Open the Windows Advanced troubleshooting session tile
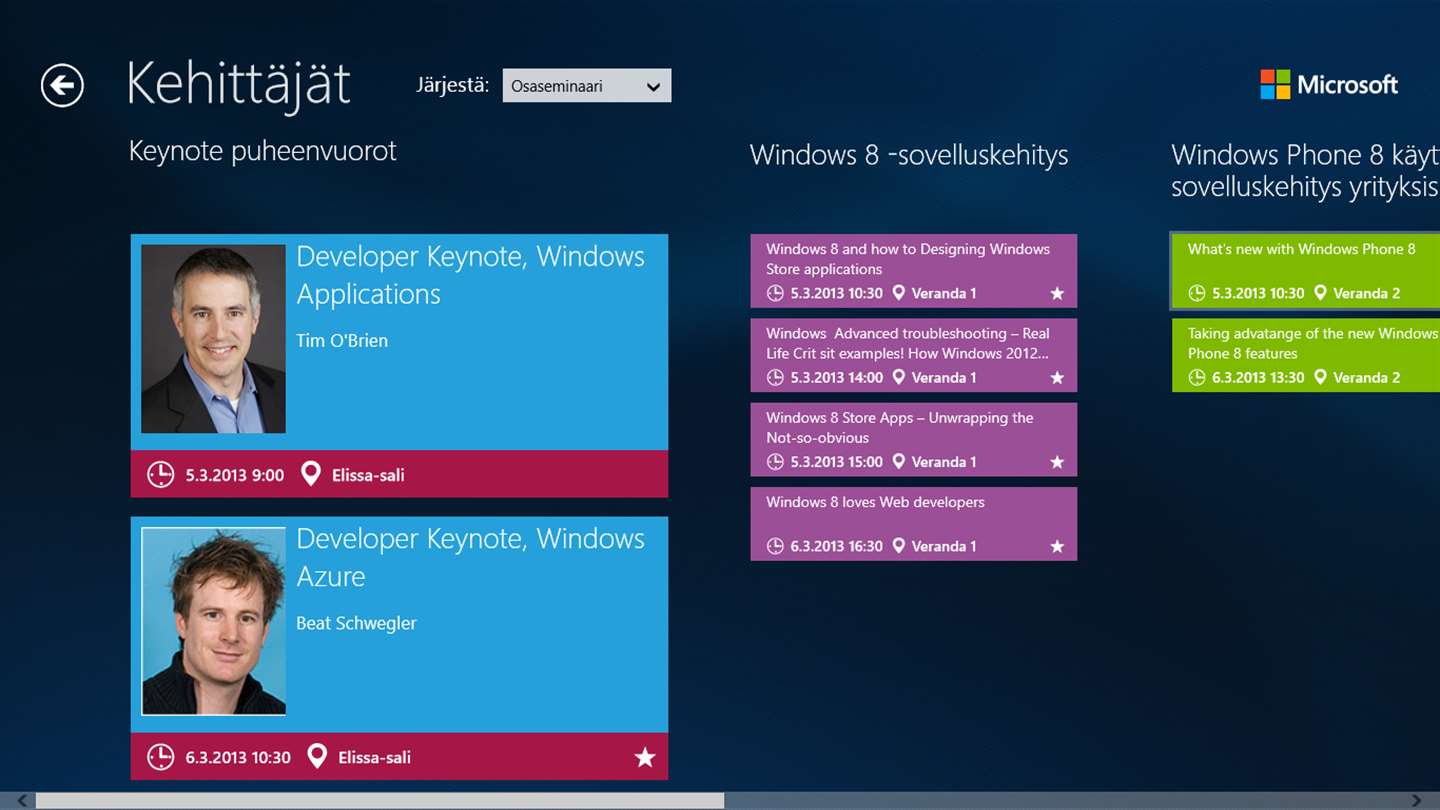This screenshot has width=1440, height=810. (x=914, y=355)
